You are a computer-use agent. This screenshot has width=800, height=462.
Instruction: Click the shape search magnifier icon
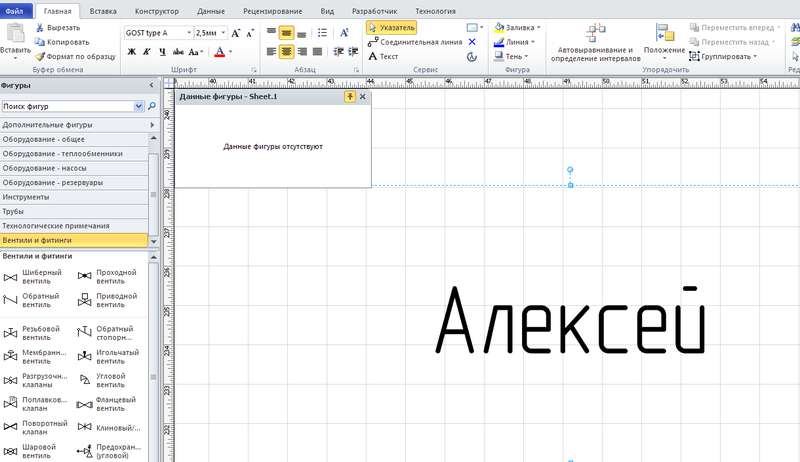point(152,106)
